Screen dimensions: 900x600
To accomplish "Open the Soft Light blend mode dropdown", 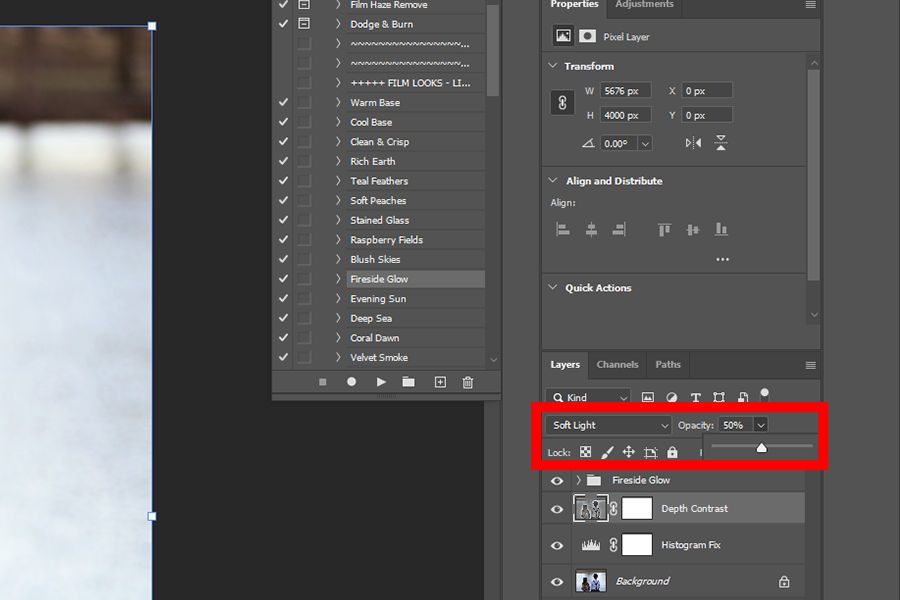I will point(609,425).
